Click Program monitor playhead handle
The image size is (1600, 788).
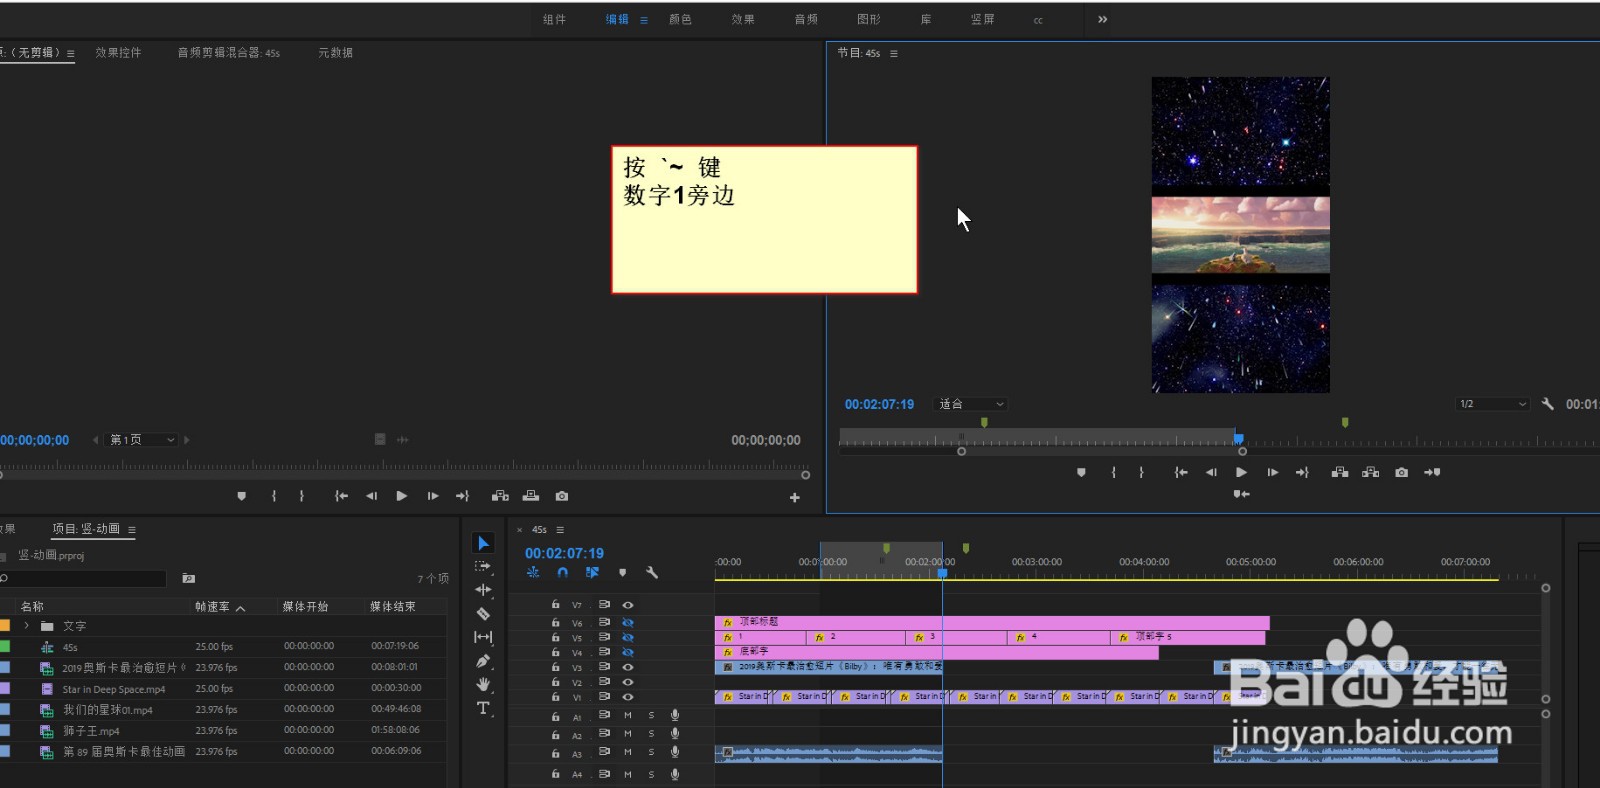(x=1239, y=438)
